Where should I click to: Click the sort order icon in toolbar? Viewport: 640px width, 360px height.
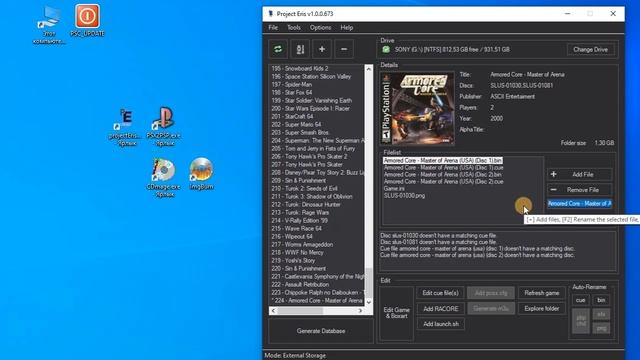[300, 49]
